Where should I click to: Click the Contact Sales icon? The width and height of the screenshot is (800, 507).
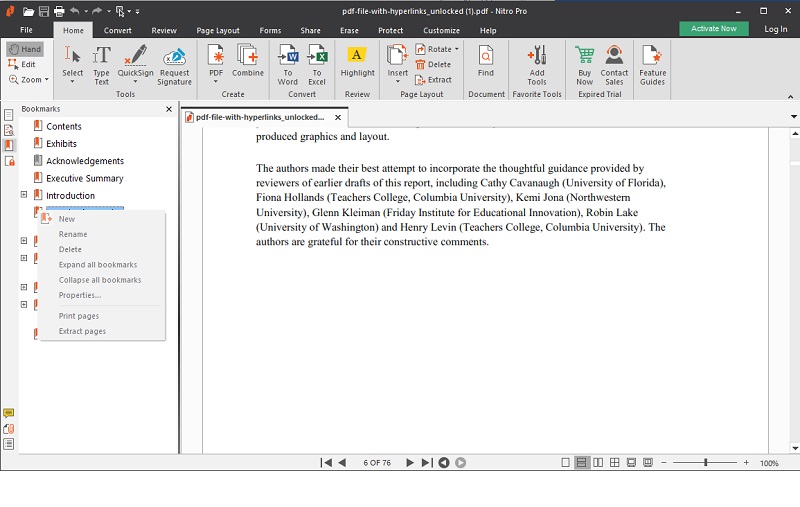(614, 55)
